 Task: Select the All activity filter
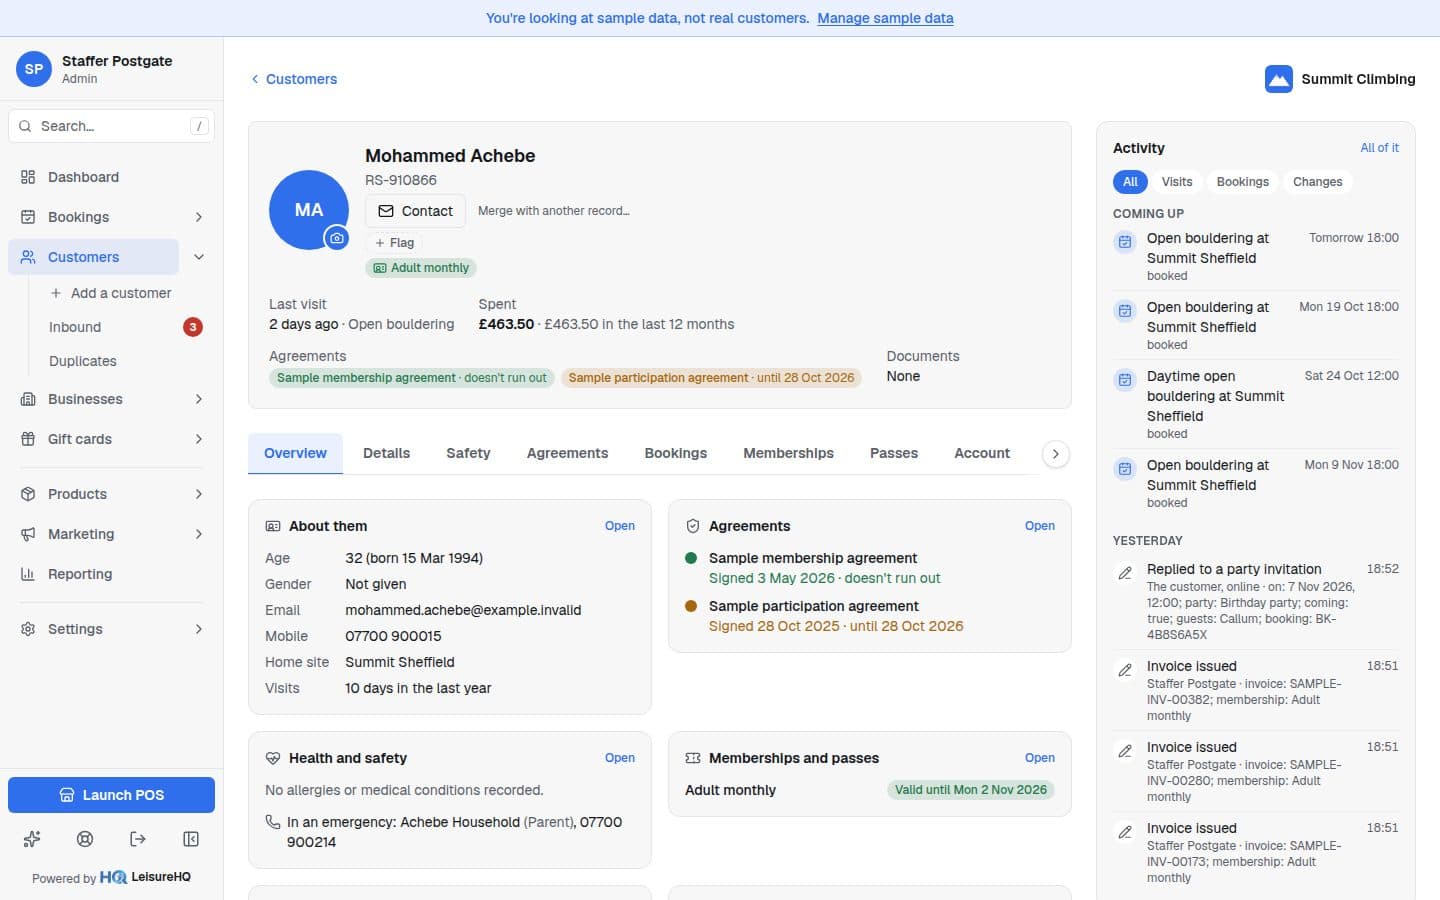[1130, 182]
